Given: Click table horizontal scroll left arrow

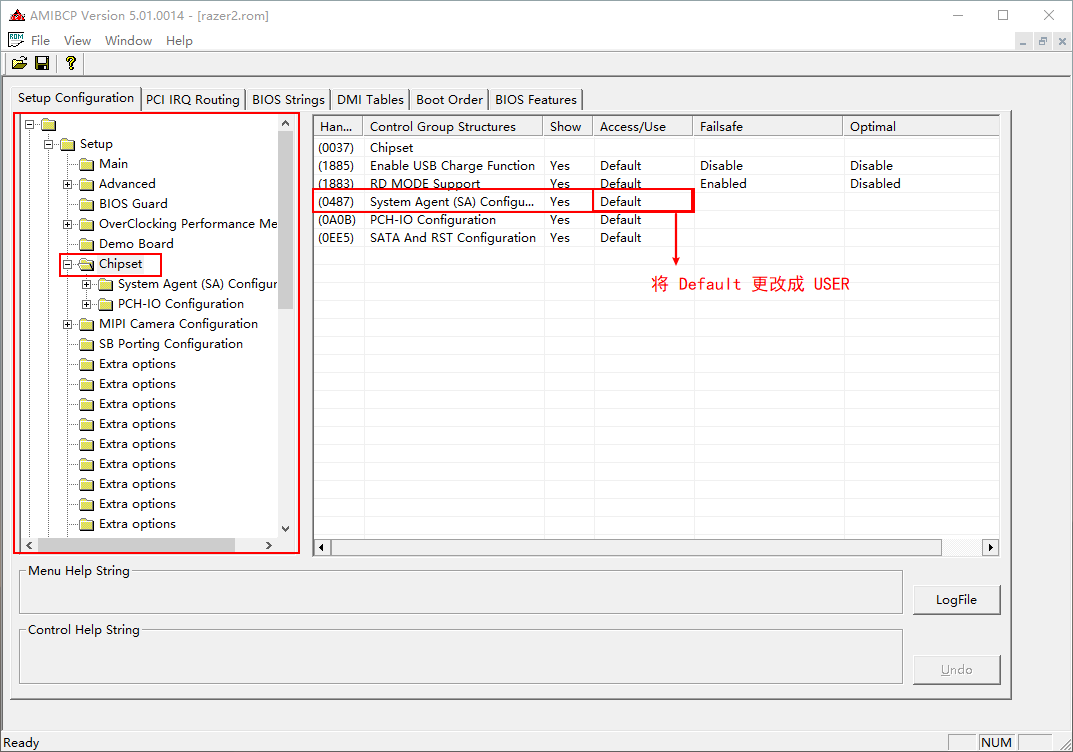Looking at the screenshot, I should coord(322,547).
